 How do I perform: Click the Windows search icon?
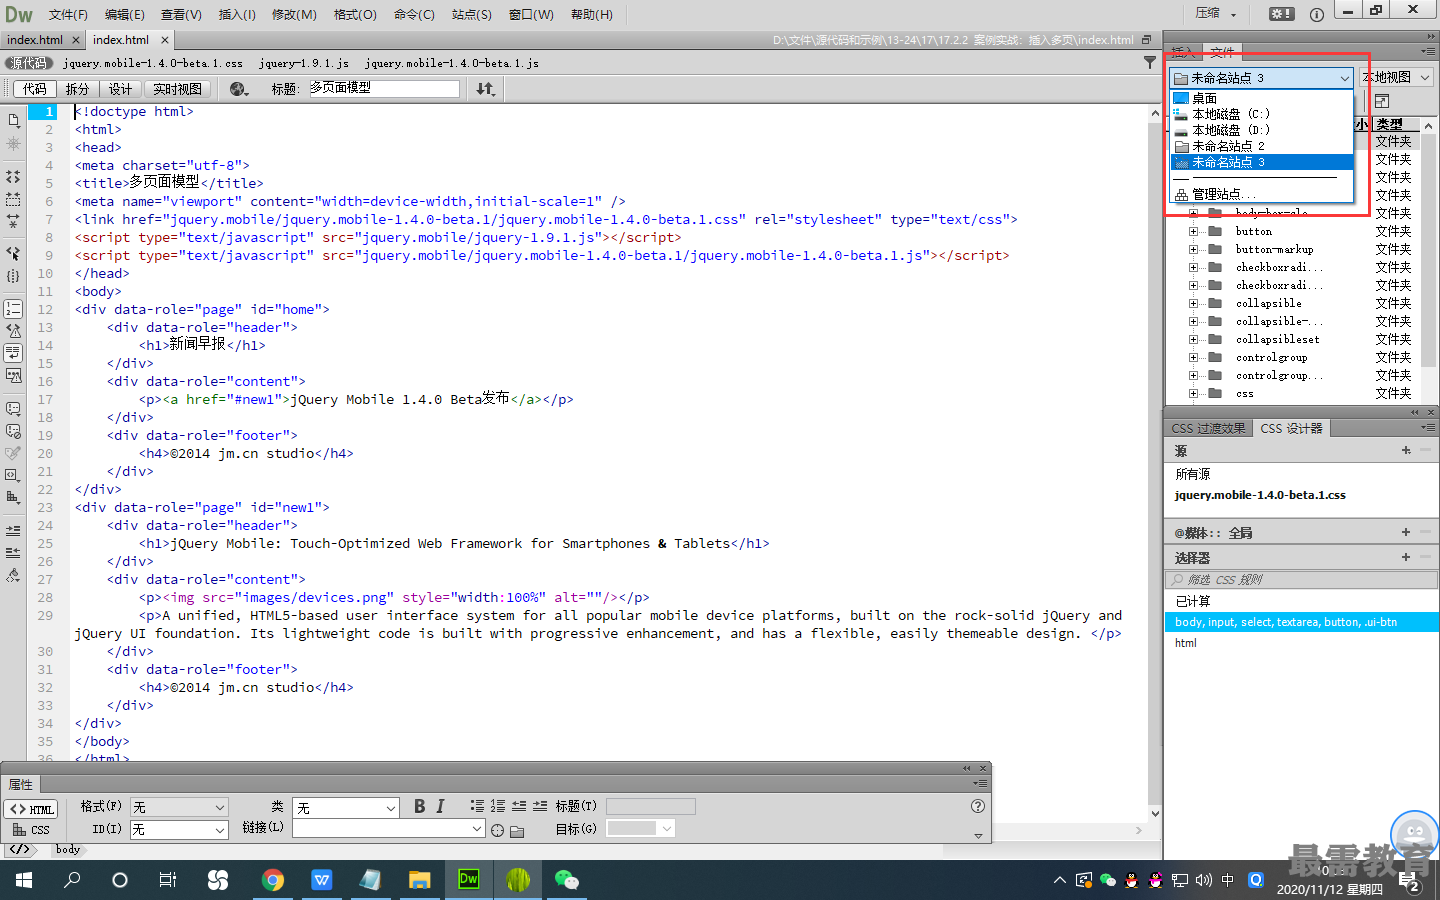click(72, 880)
